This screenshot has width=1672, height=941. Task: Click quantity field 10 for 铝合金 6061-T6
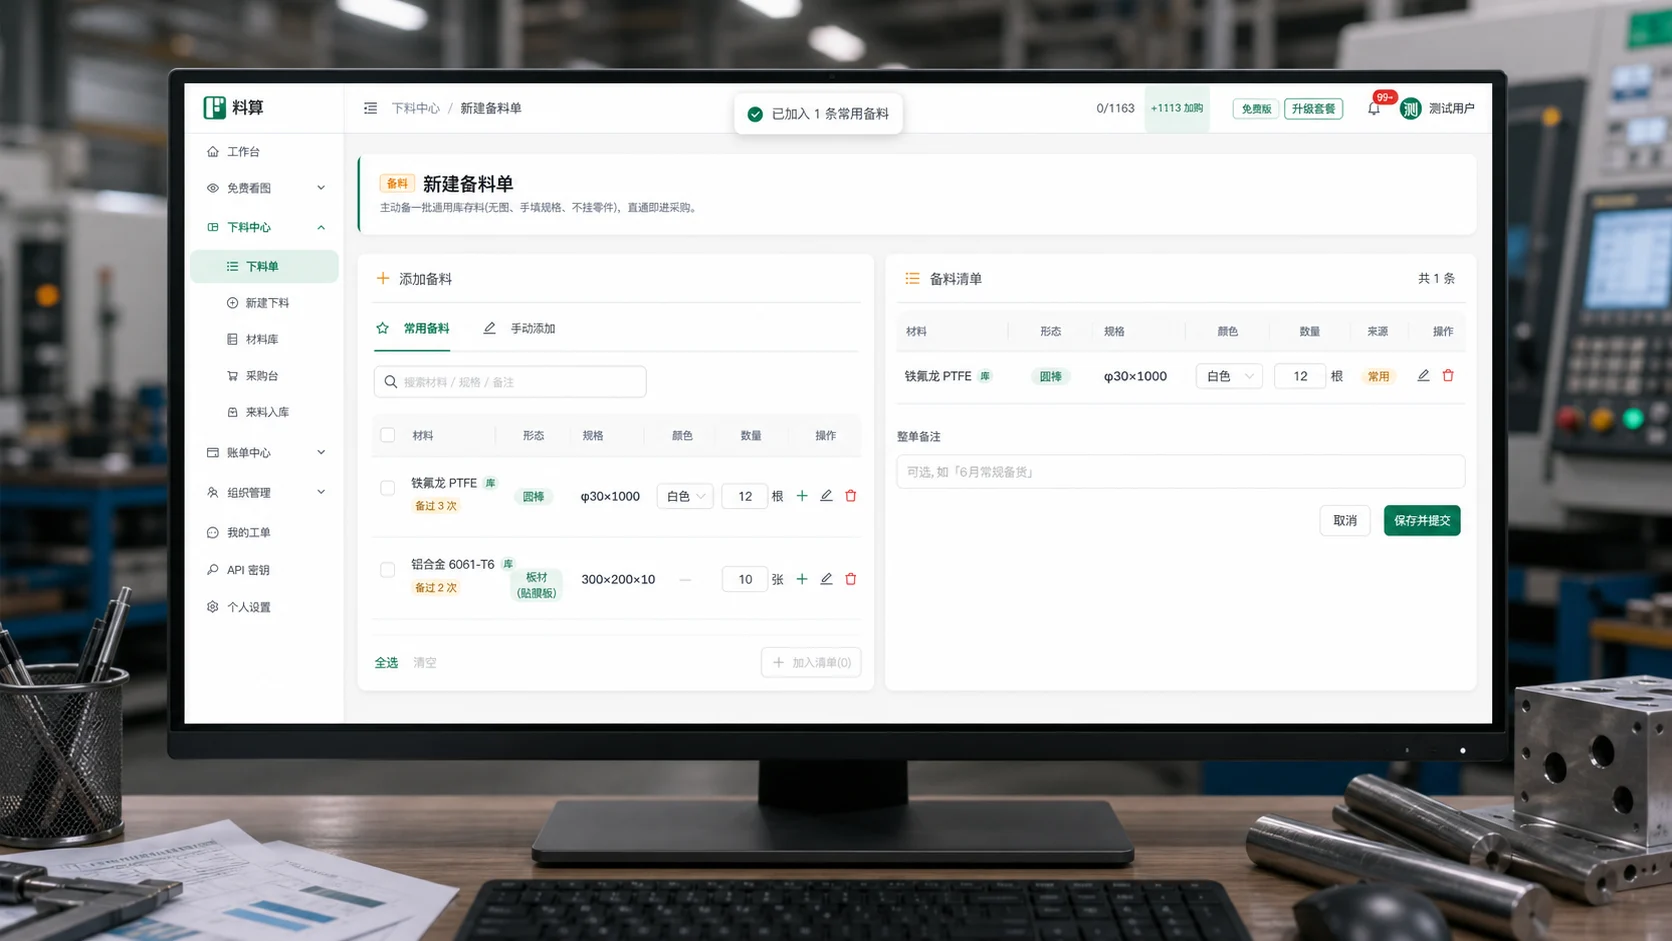pyautogui.click(x=745, y=579)
